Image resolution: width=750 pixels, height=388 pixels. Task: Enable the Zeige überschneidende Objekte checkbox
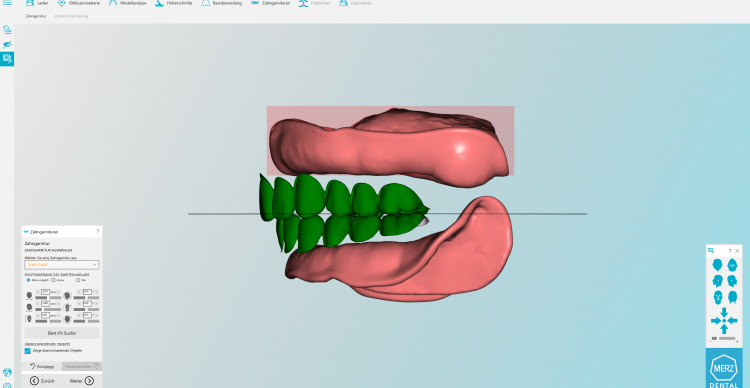click(28, 351)
